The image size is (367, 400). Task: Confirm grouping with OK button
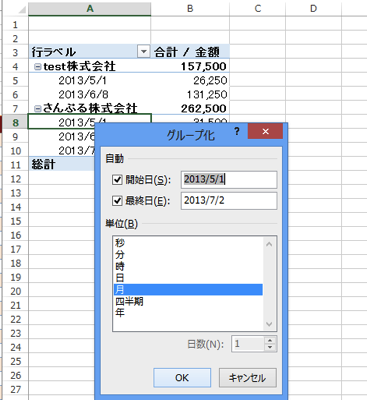(x=182, y=378)
